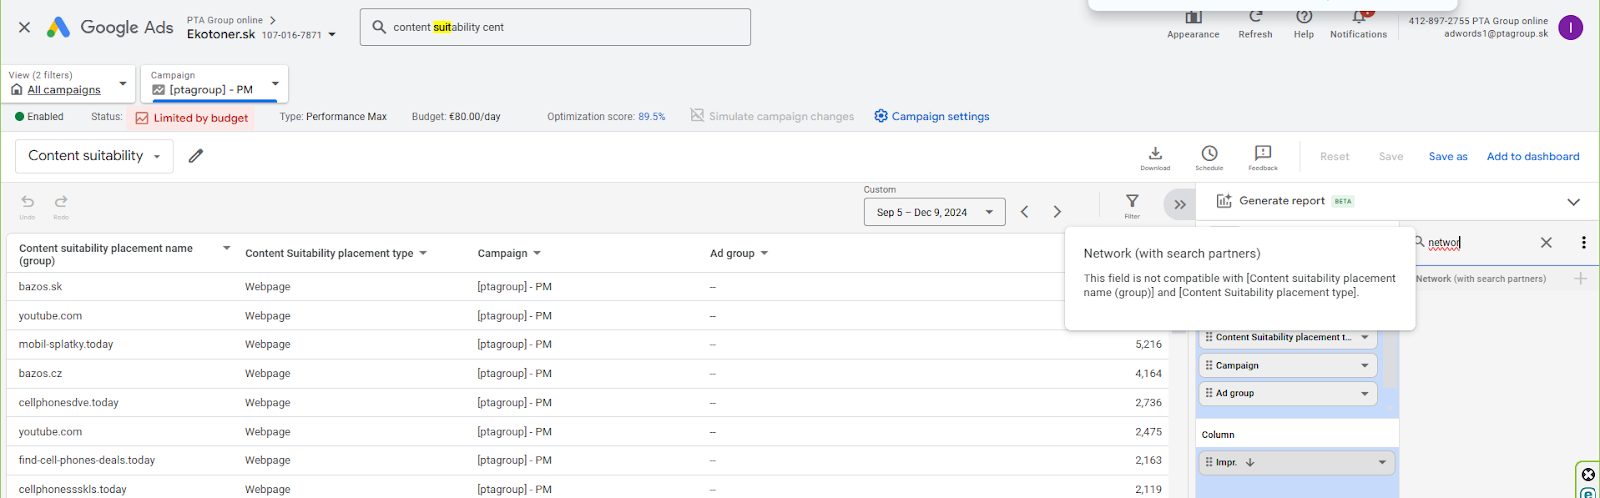Click Add to dashboard
Viewport: 1600px width, 498px height.
[1533, 157]
